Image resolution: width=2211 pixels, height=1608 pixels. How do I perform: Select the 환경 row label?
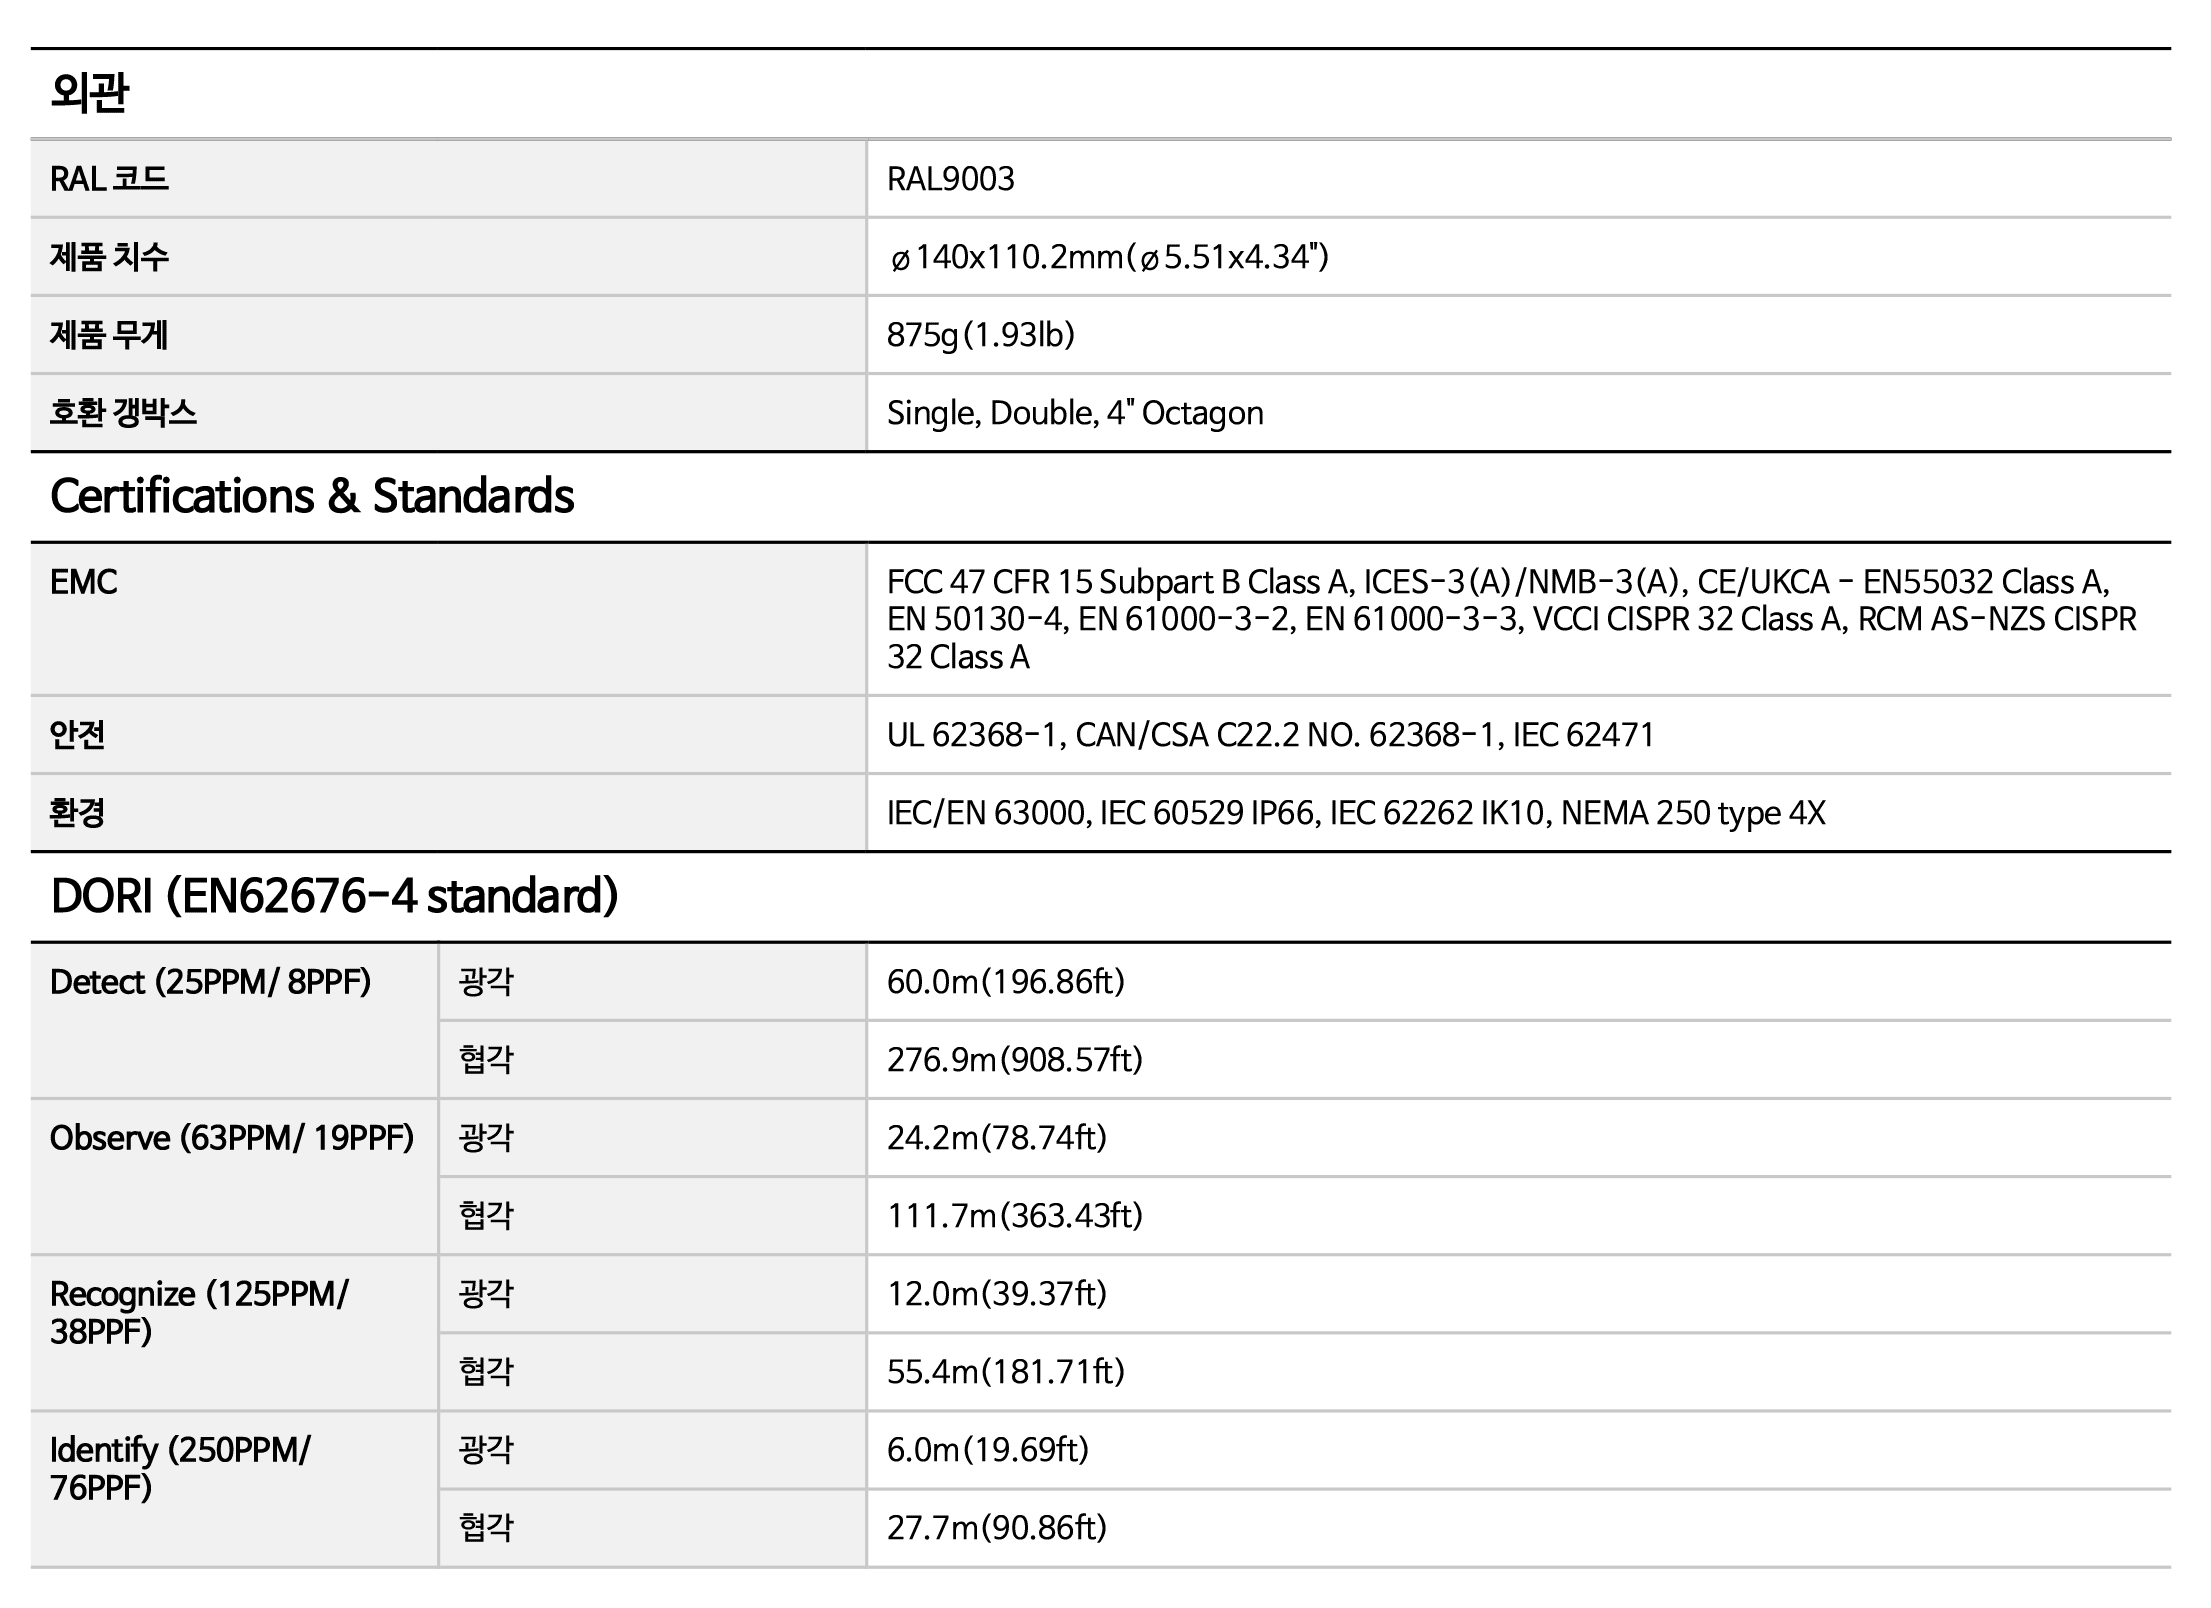[x=77, y=812]
